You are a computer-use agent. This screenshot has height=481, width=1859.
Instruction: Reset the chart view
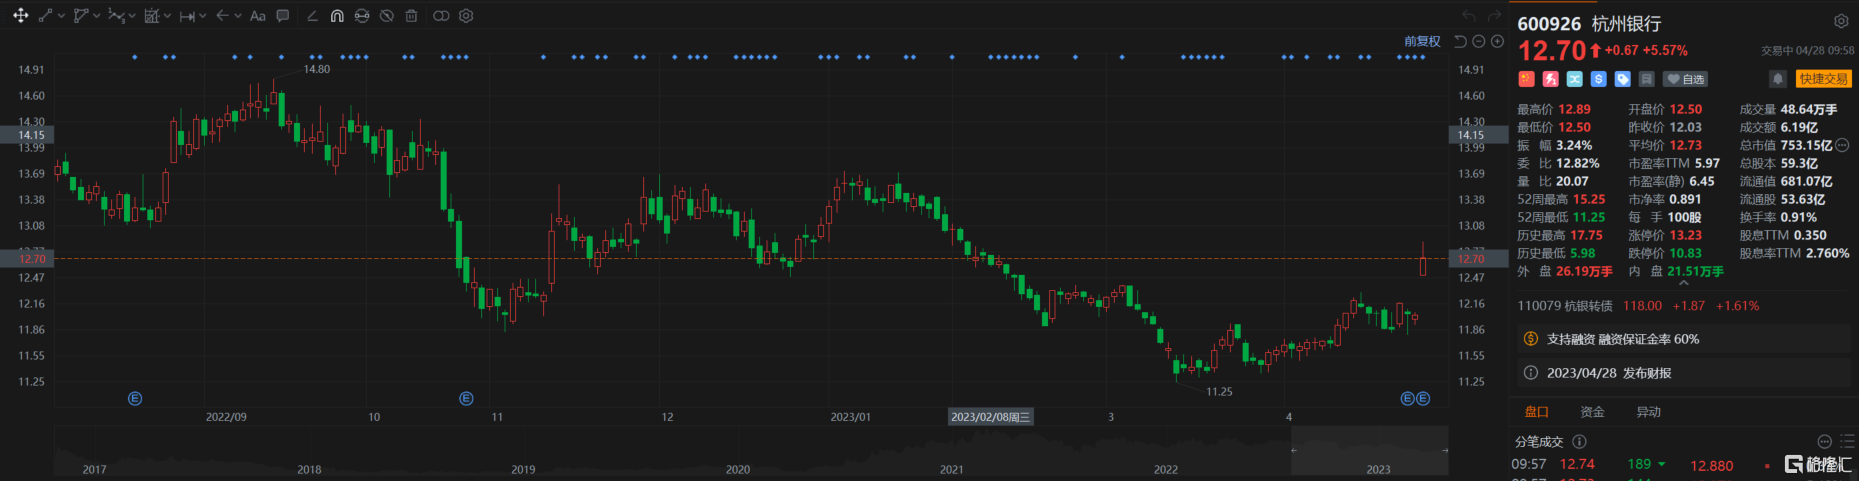pos(1460,41)
